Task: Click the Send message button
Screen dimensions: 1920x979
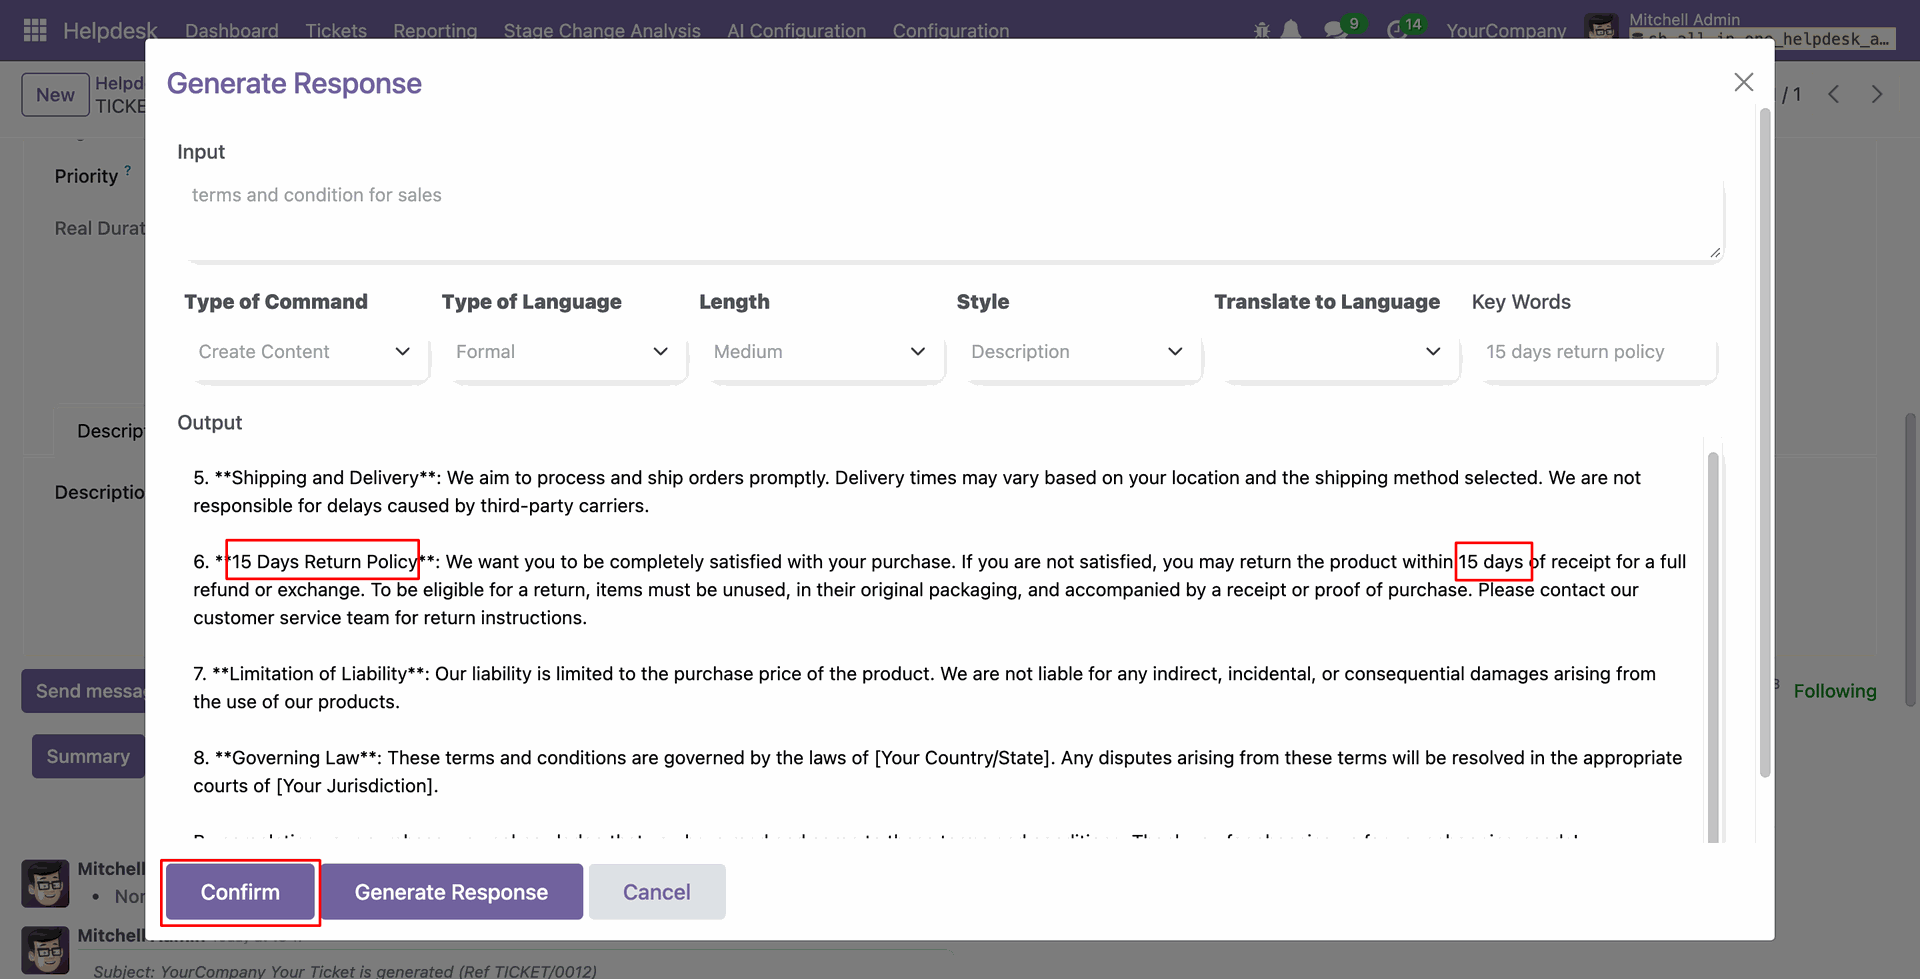Action: pyautogui.click(x=84, y=691)
